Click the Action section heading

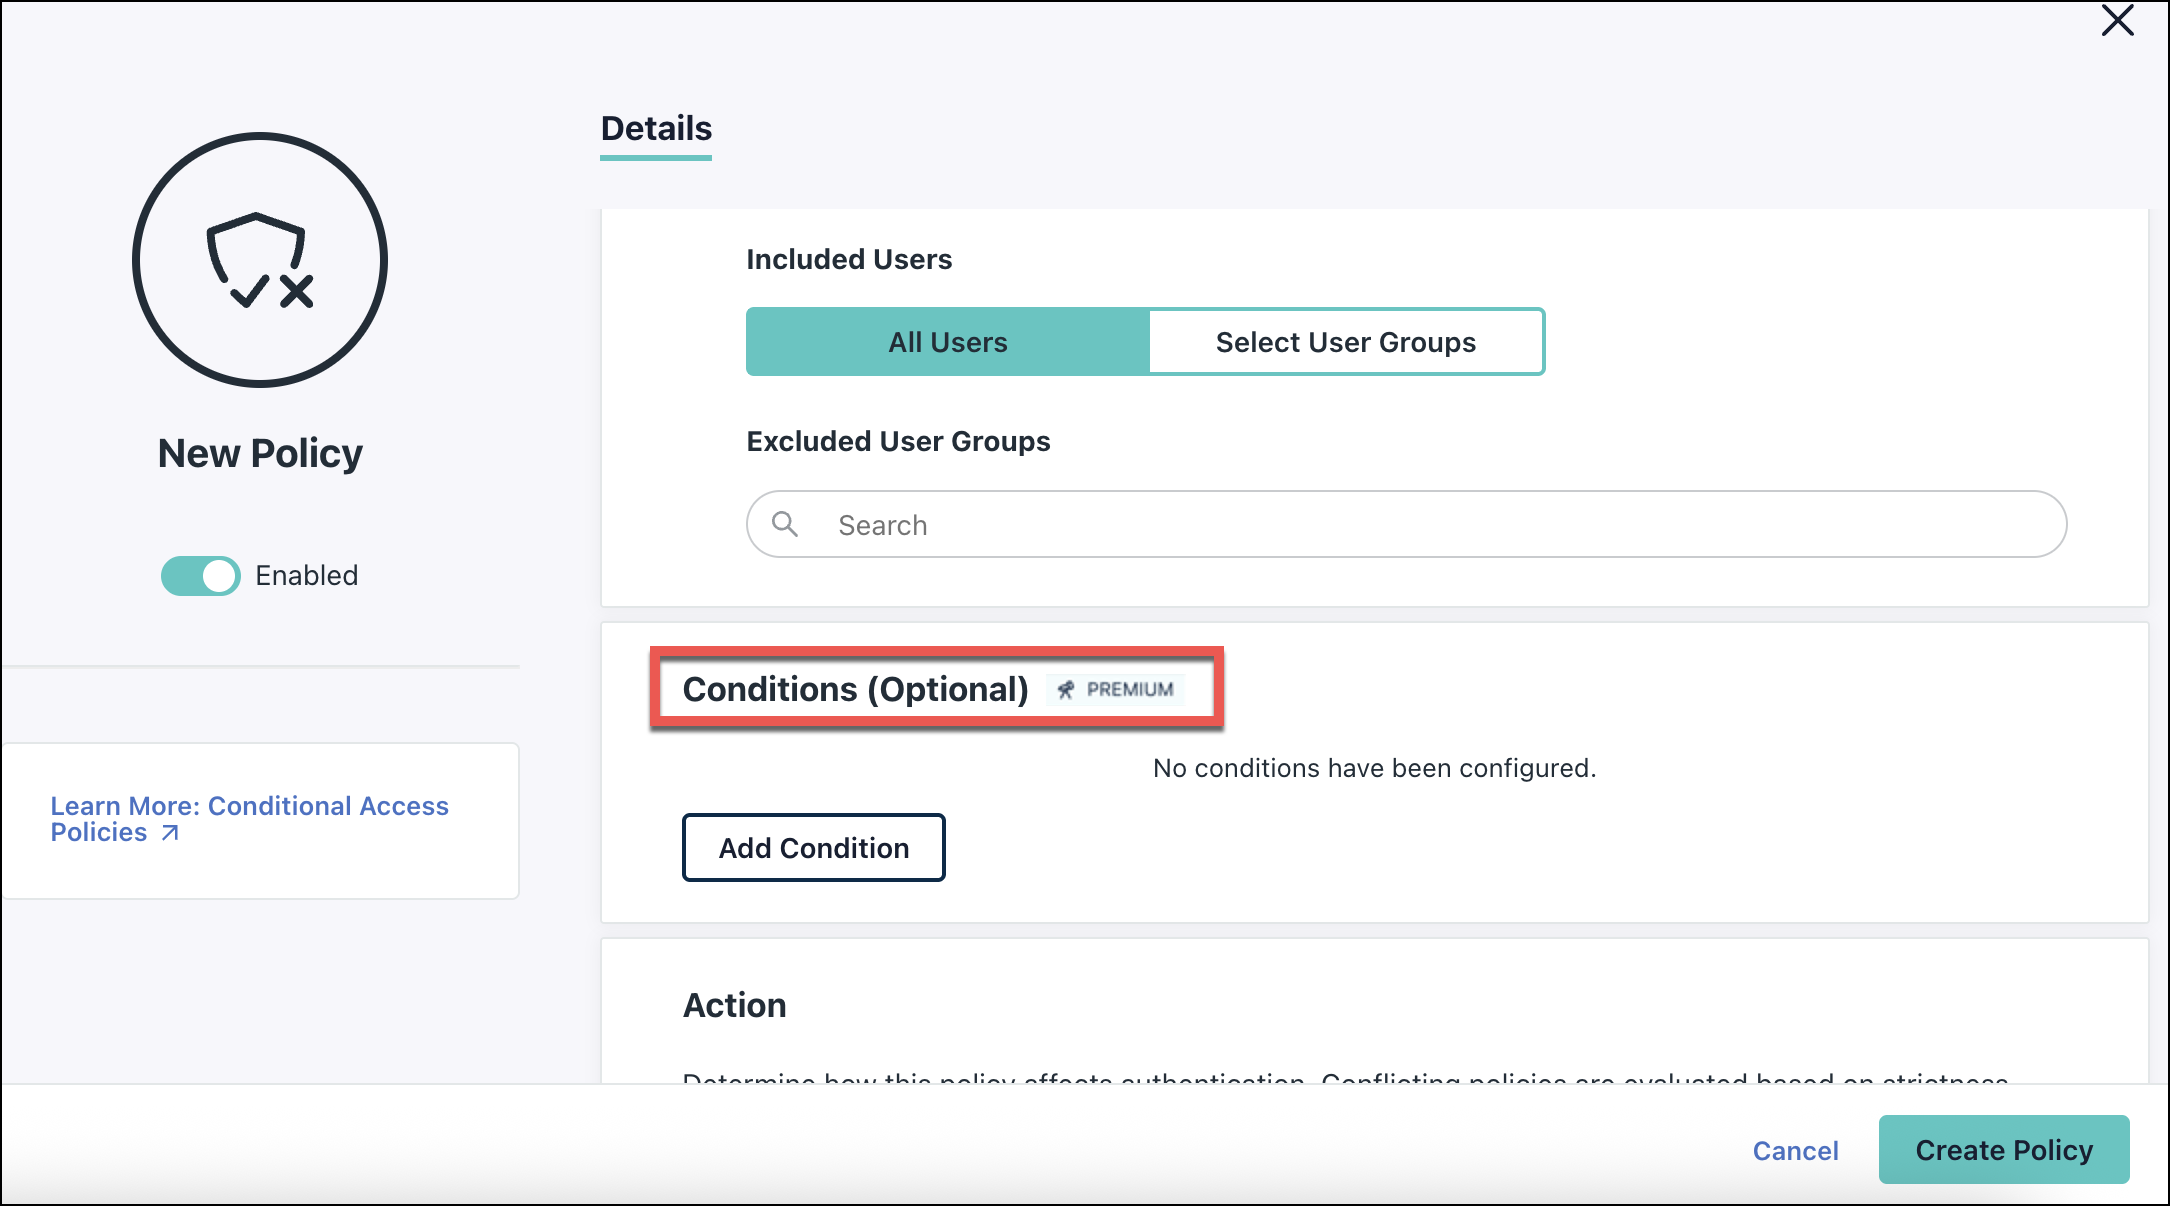[x=735, y=1005]
